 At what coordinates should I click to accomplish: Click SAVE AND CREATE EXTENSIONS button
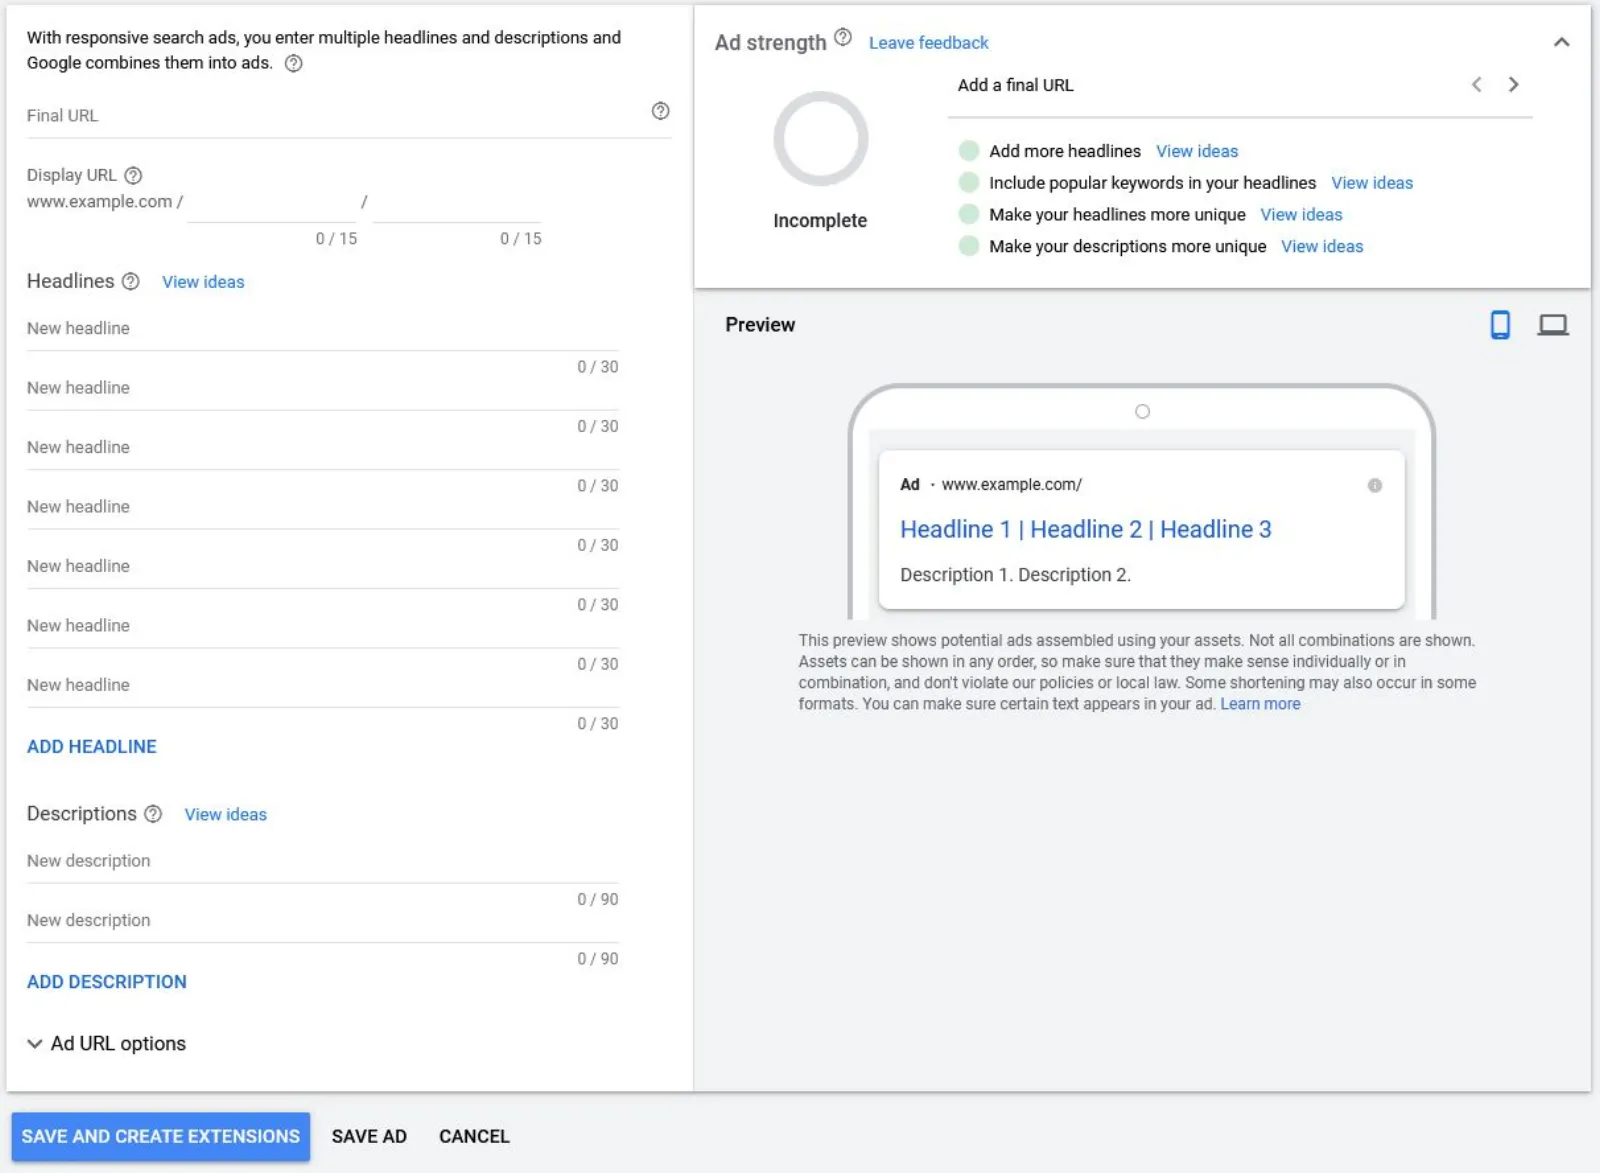(x=161, y=1136)
